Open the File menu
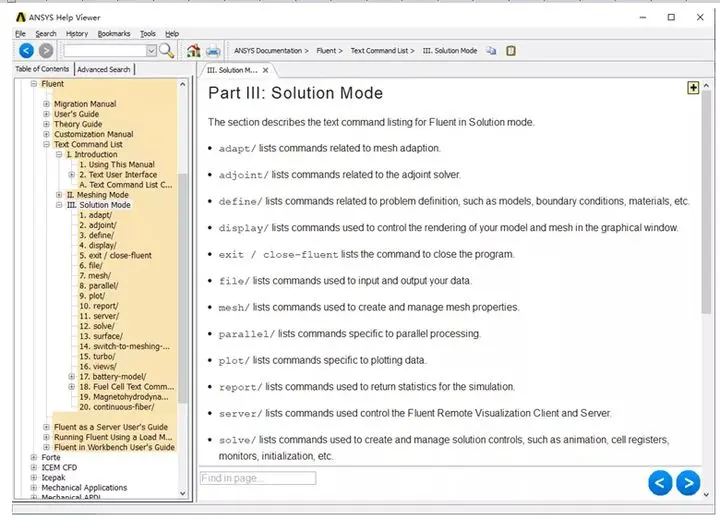This screenshot has height=520, width=720. pyautogui.click(x=20, y=34)
